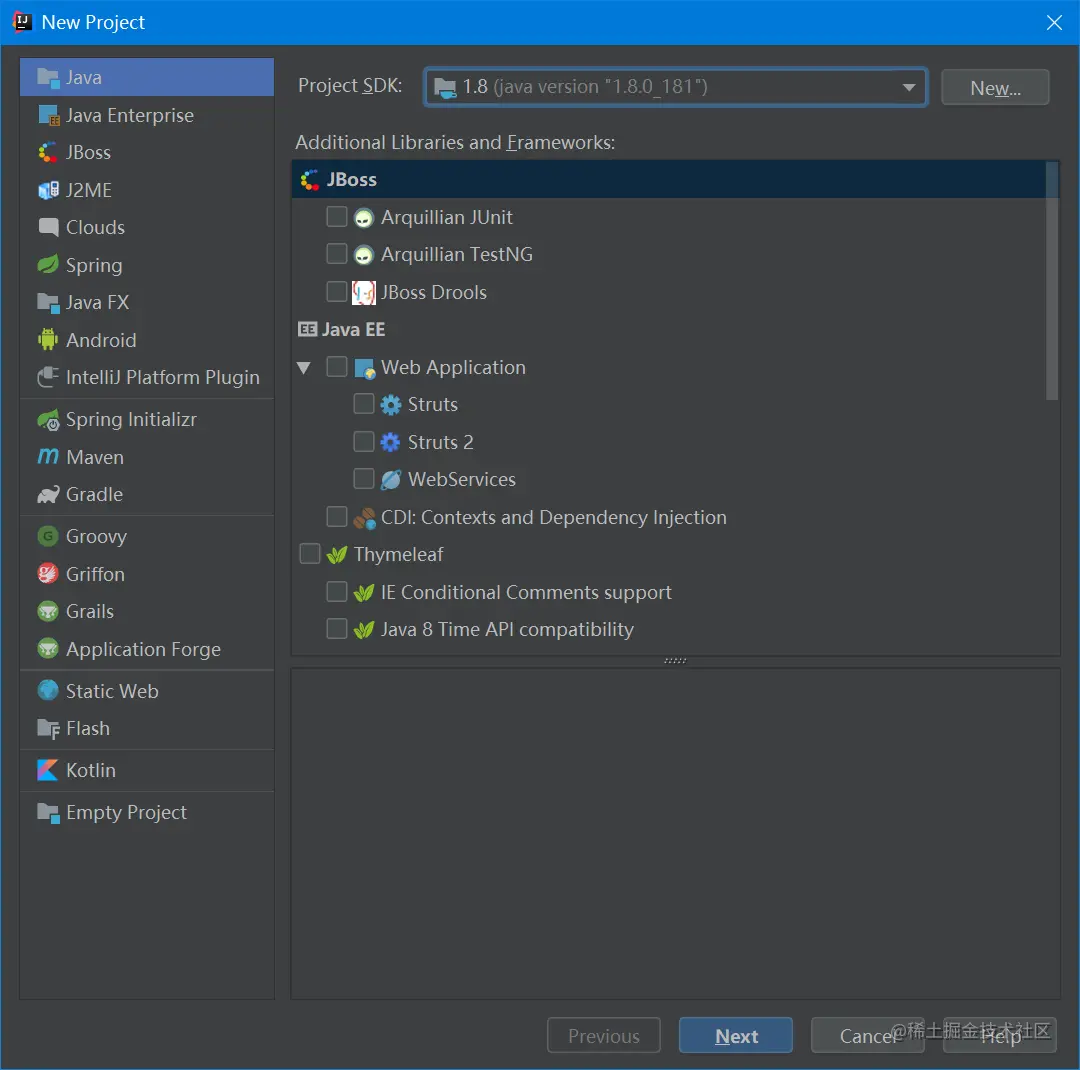The height and width of the screenshot is (1070, 1080).
Task: Click the Arquillian TestNG label
Action: pyautogui.click(x=457, y=255)
